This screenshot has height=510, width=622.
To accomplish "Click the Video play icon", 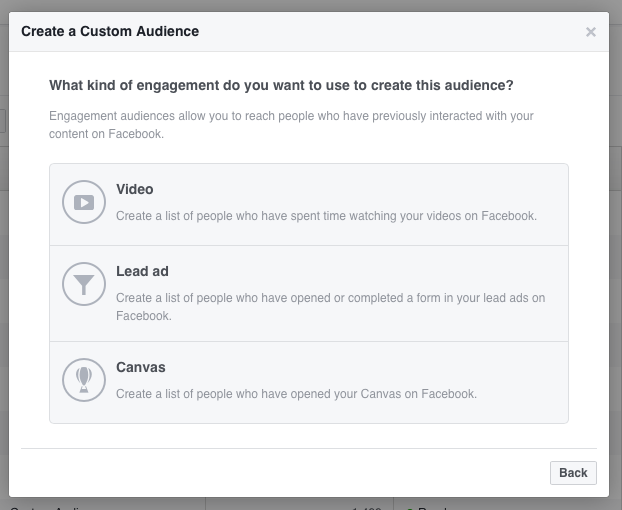I will [x=84, y=202].
